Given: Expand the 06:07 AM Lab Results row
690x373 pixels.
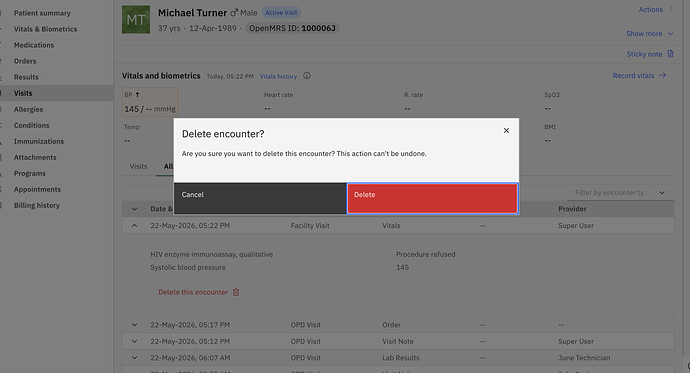Looking at the screenshot, I should [135, 358].
